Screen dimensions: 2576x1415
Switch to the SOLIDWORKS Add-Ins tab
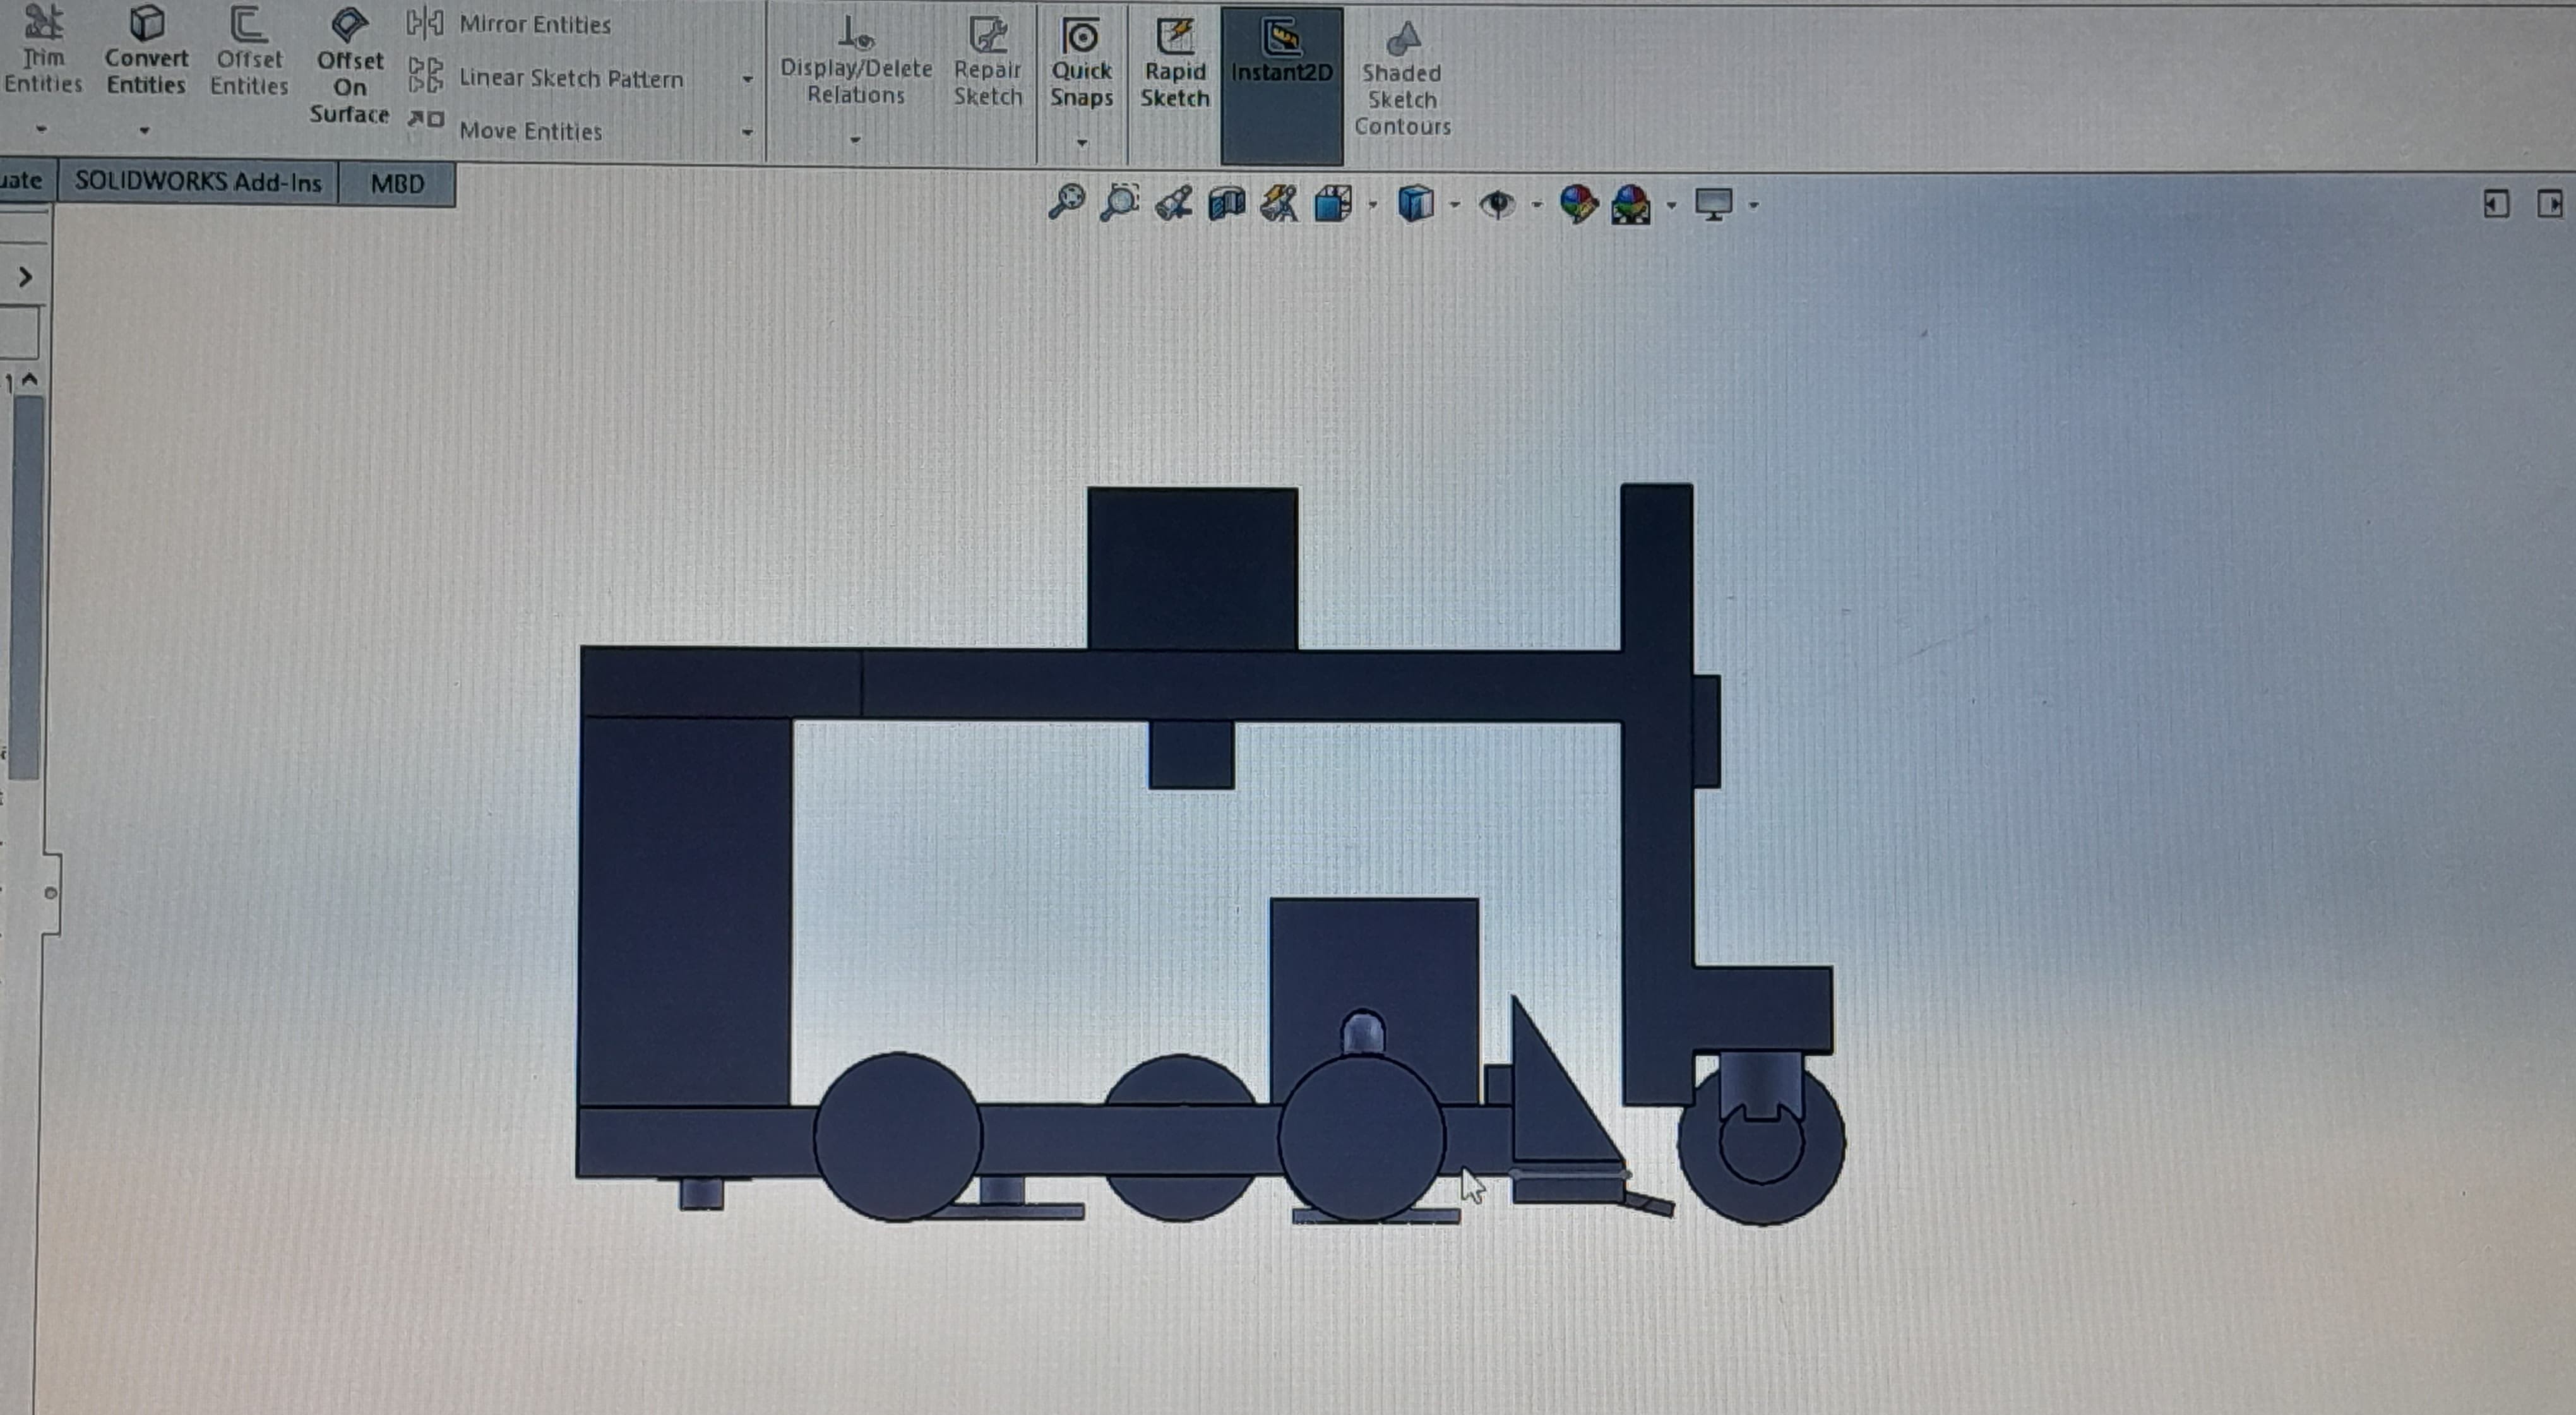(198, 182)
